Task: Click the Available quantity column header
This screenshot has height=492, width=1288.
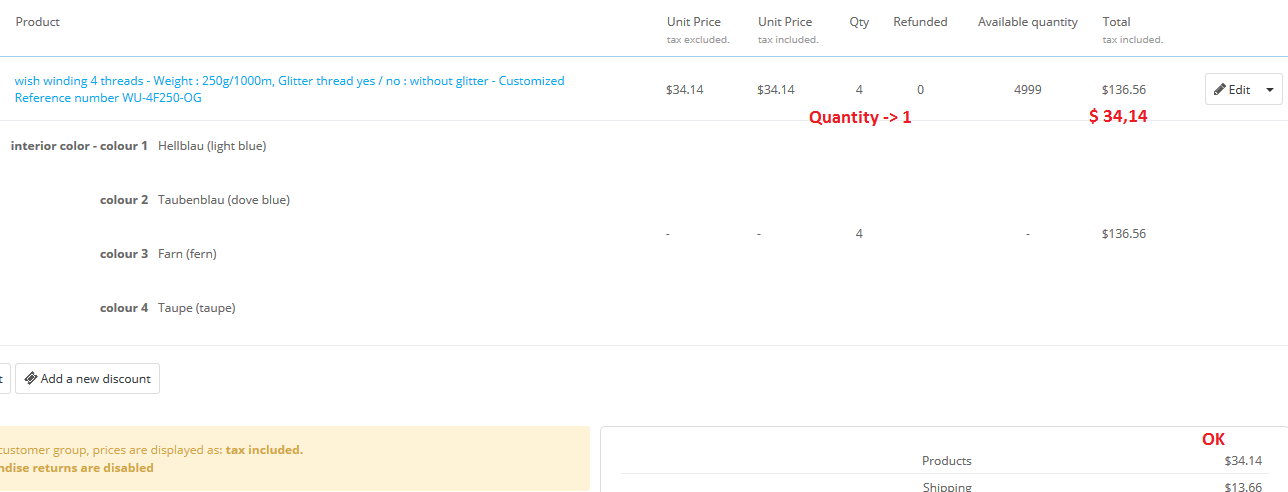Action: coord(1028,22)
